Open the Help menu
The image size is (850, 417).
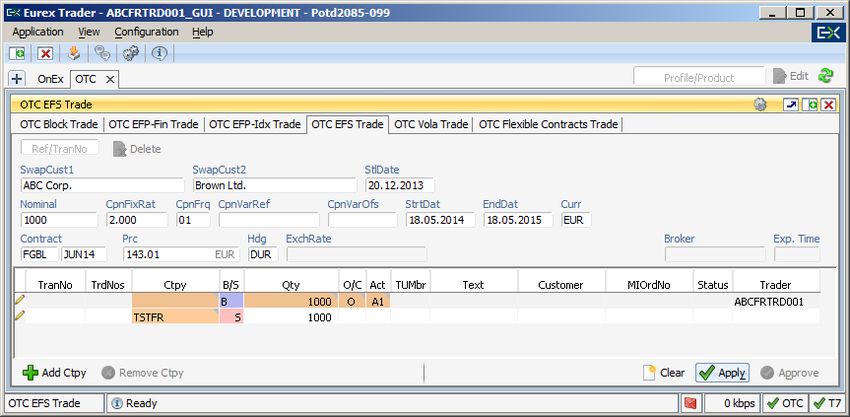202,32
